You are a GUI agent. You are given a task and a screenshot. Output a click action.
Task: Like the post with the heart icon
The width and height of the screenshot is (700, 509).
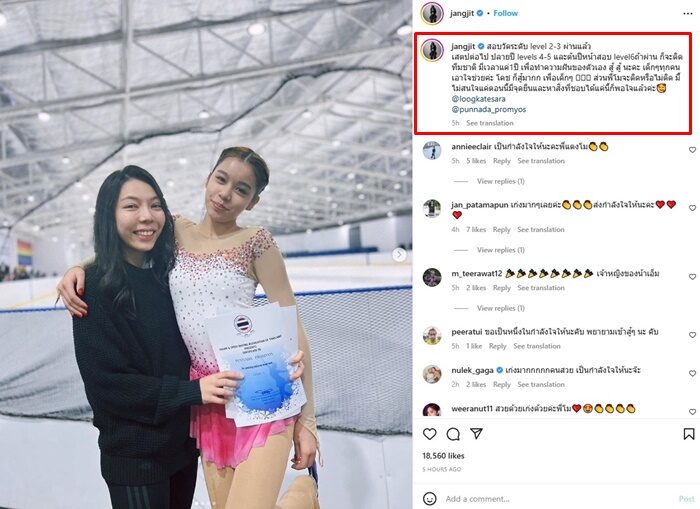(429, 434)
